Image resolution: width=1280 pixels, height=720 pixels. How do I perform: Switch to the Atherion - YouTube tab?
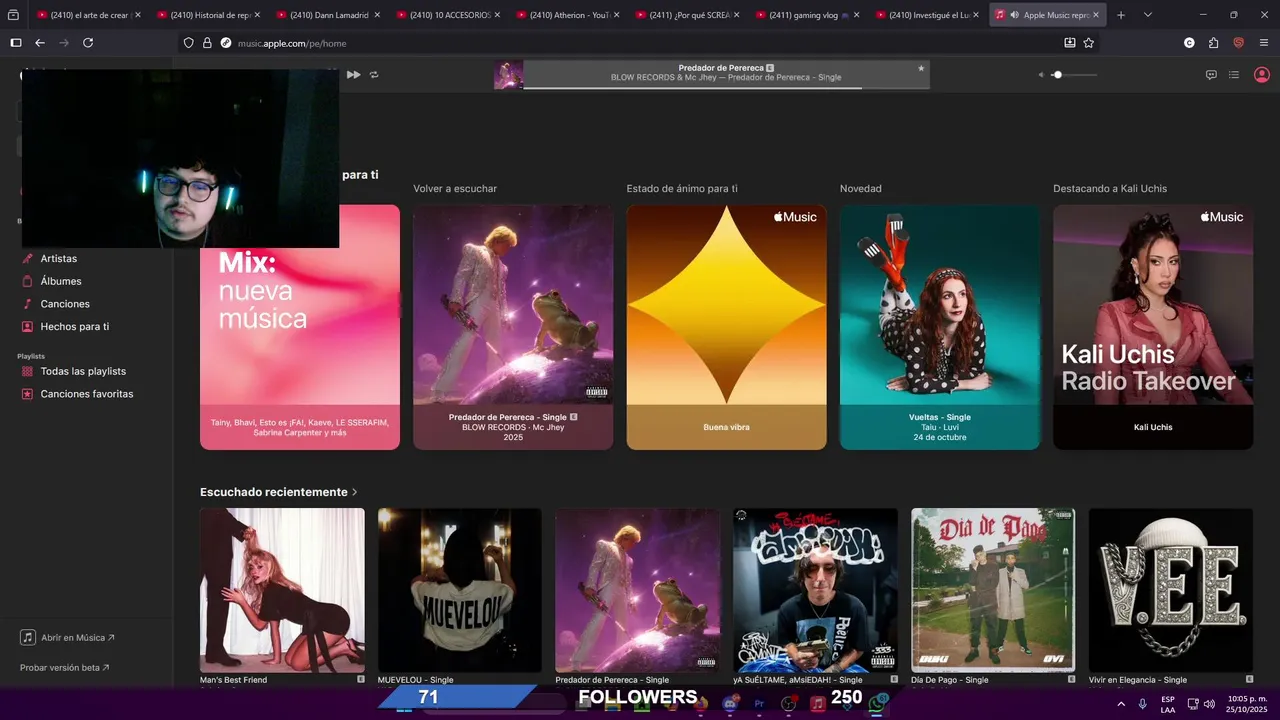click(567, 15)
